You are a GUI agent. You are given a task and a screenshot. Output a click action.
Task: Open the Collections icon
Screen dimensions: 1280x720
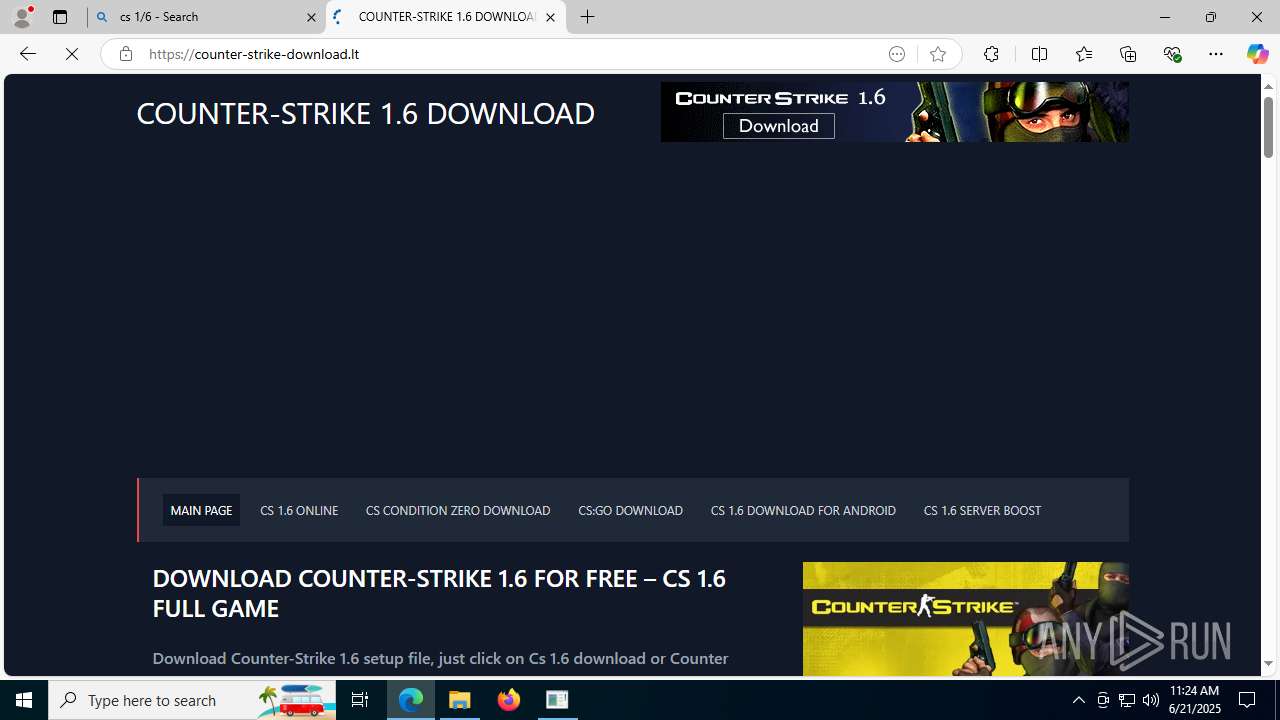[x=1128, y=54]
